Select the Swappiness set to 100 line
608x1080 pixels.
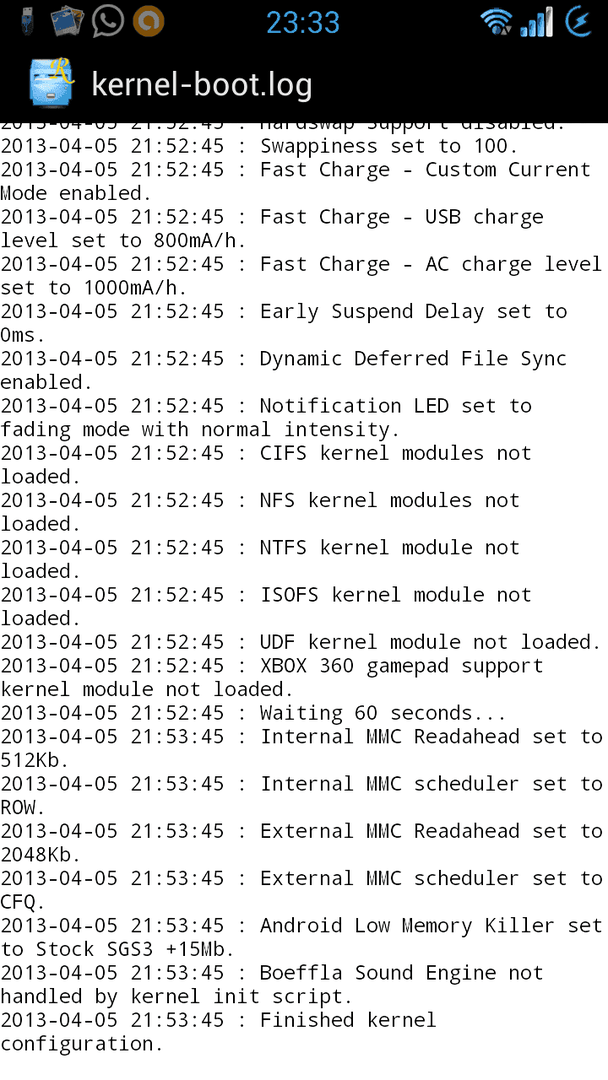tap(259, 146)
